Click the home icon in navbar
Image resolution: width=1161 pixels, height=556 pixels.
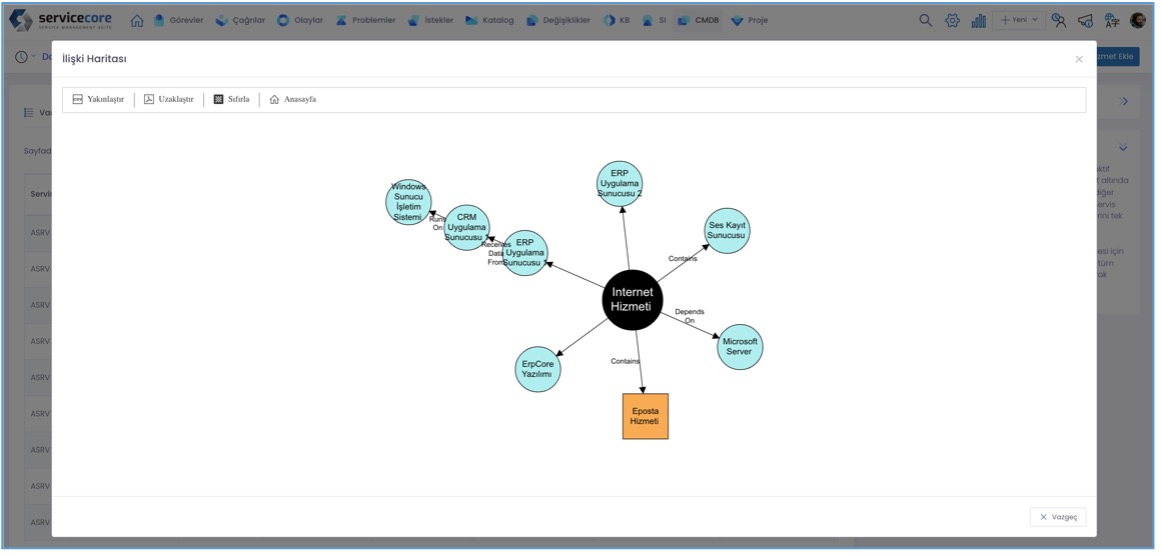point(137,20)
